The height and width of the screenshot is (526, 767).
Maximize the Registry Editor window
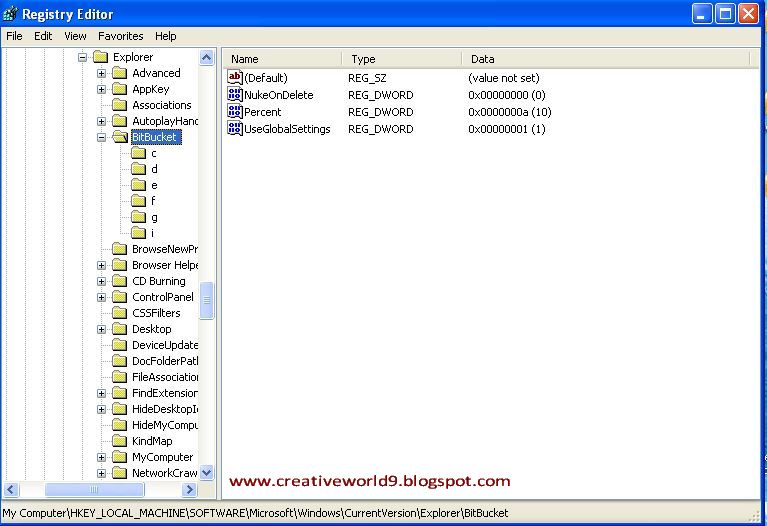pyautogui.click(x=725, y=14)
